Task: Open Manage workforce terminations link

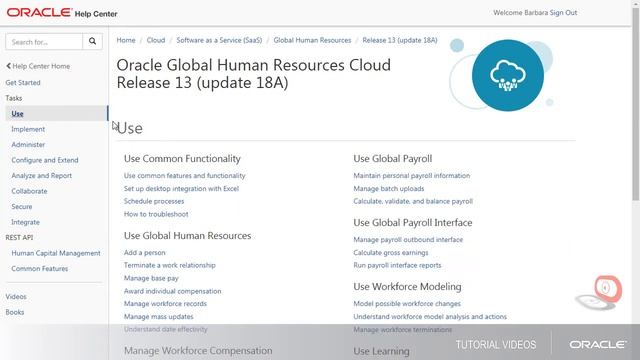Action: pyautogui.click(x=402, y=329)
